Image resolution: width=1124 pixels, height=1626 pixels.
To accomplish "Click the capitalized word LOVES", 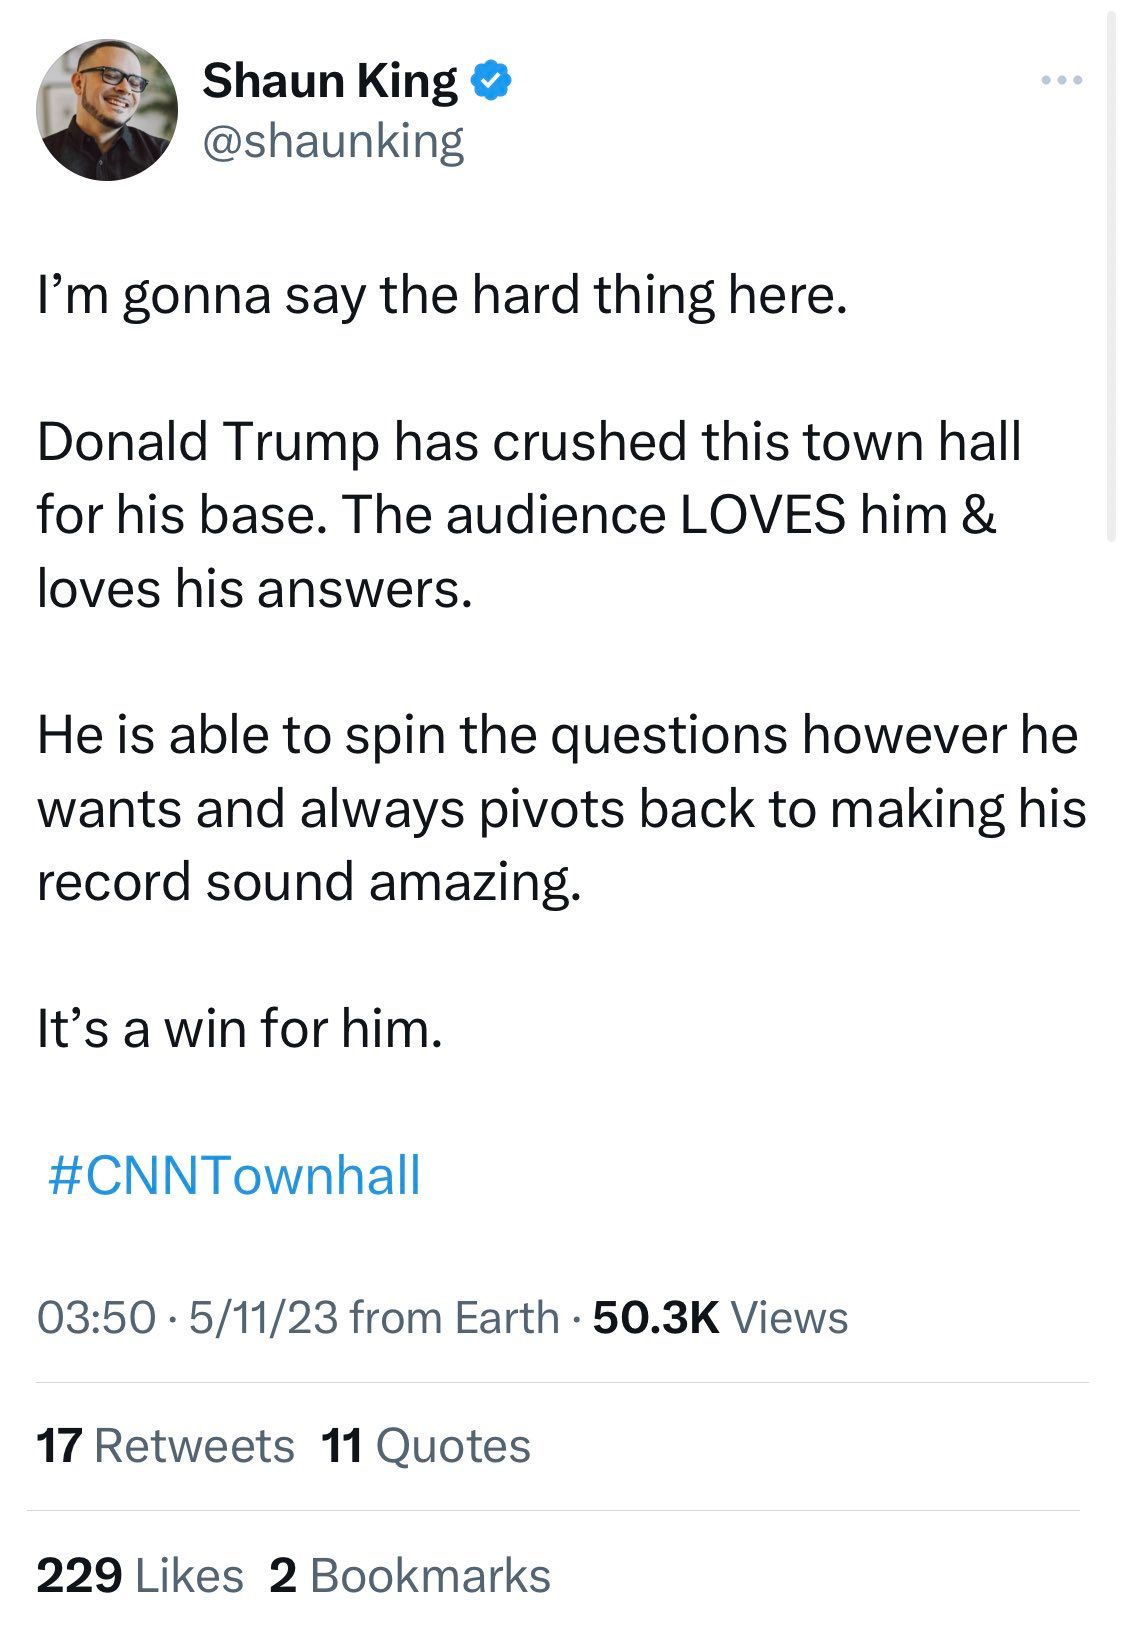I will pyautogui.click(x=764, y=515).
